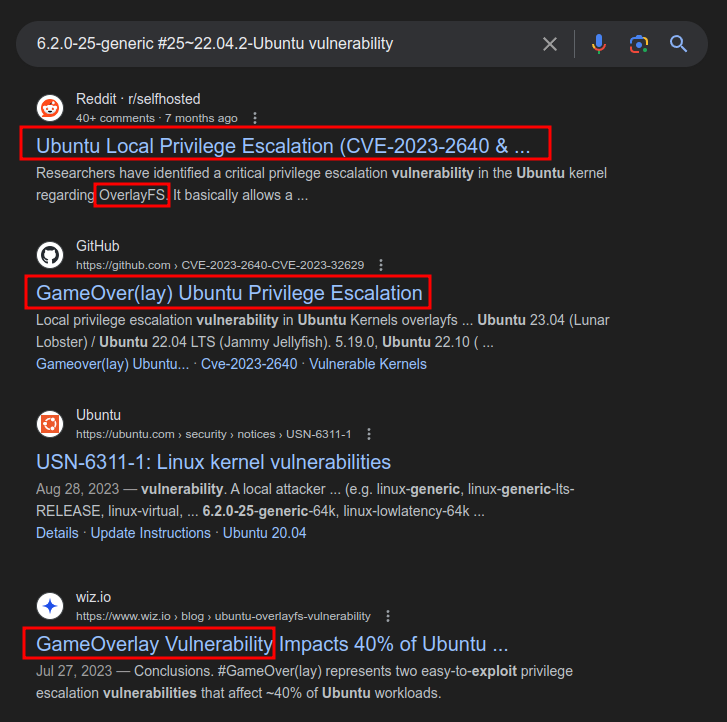The width and height of the screenshot is (727, 722).
Task: Start voice search with microphone icon
Action: tap(599, 44)
